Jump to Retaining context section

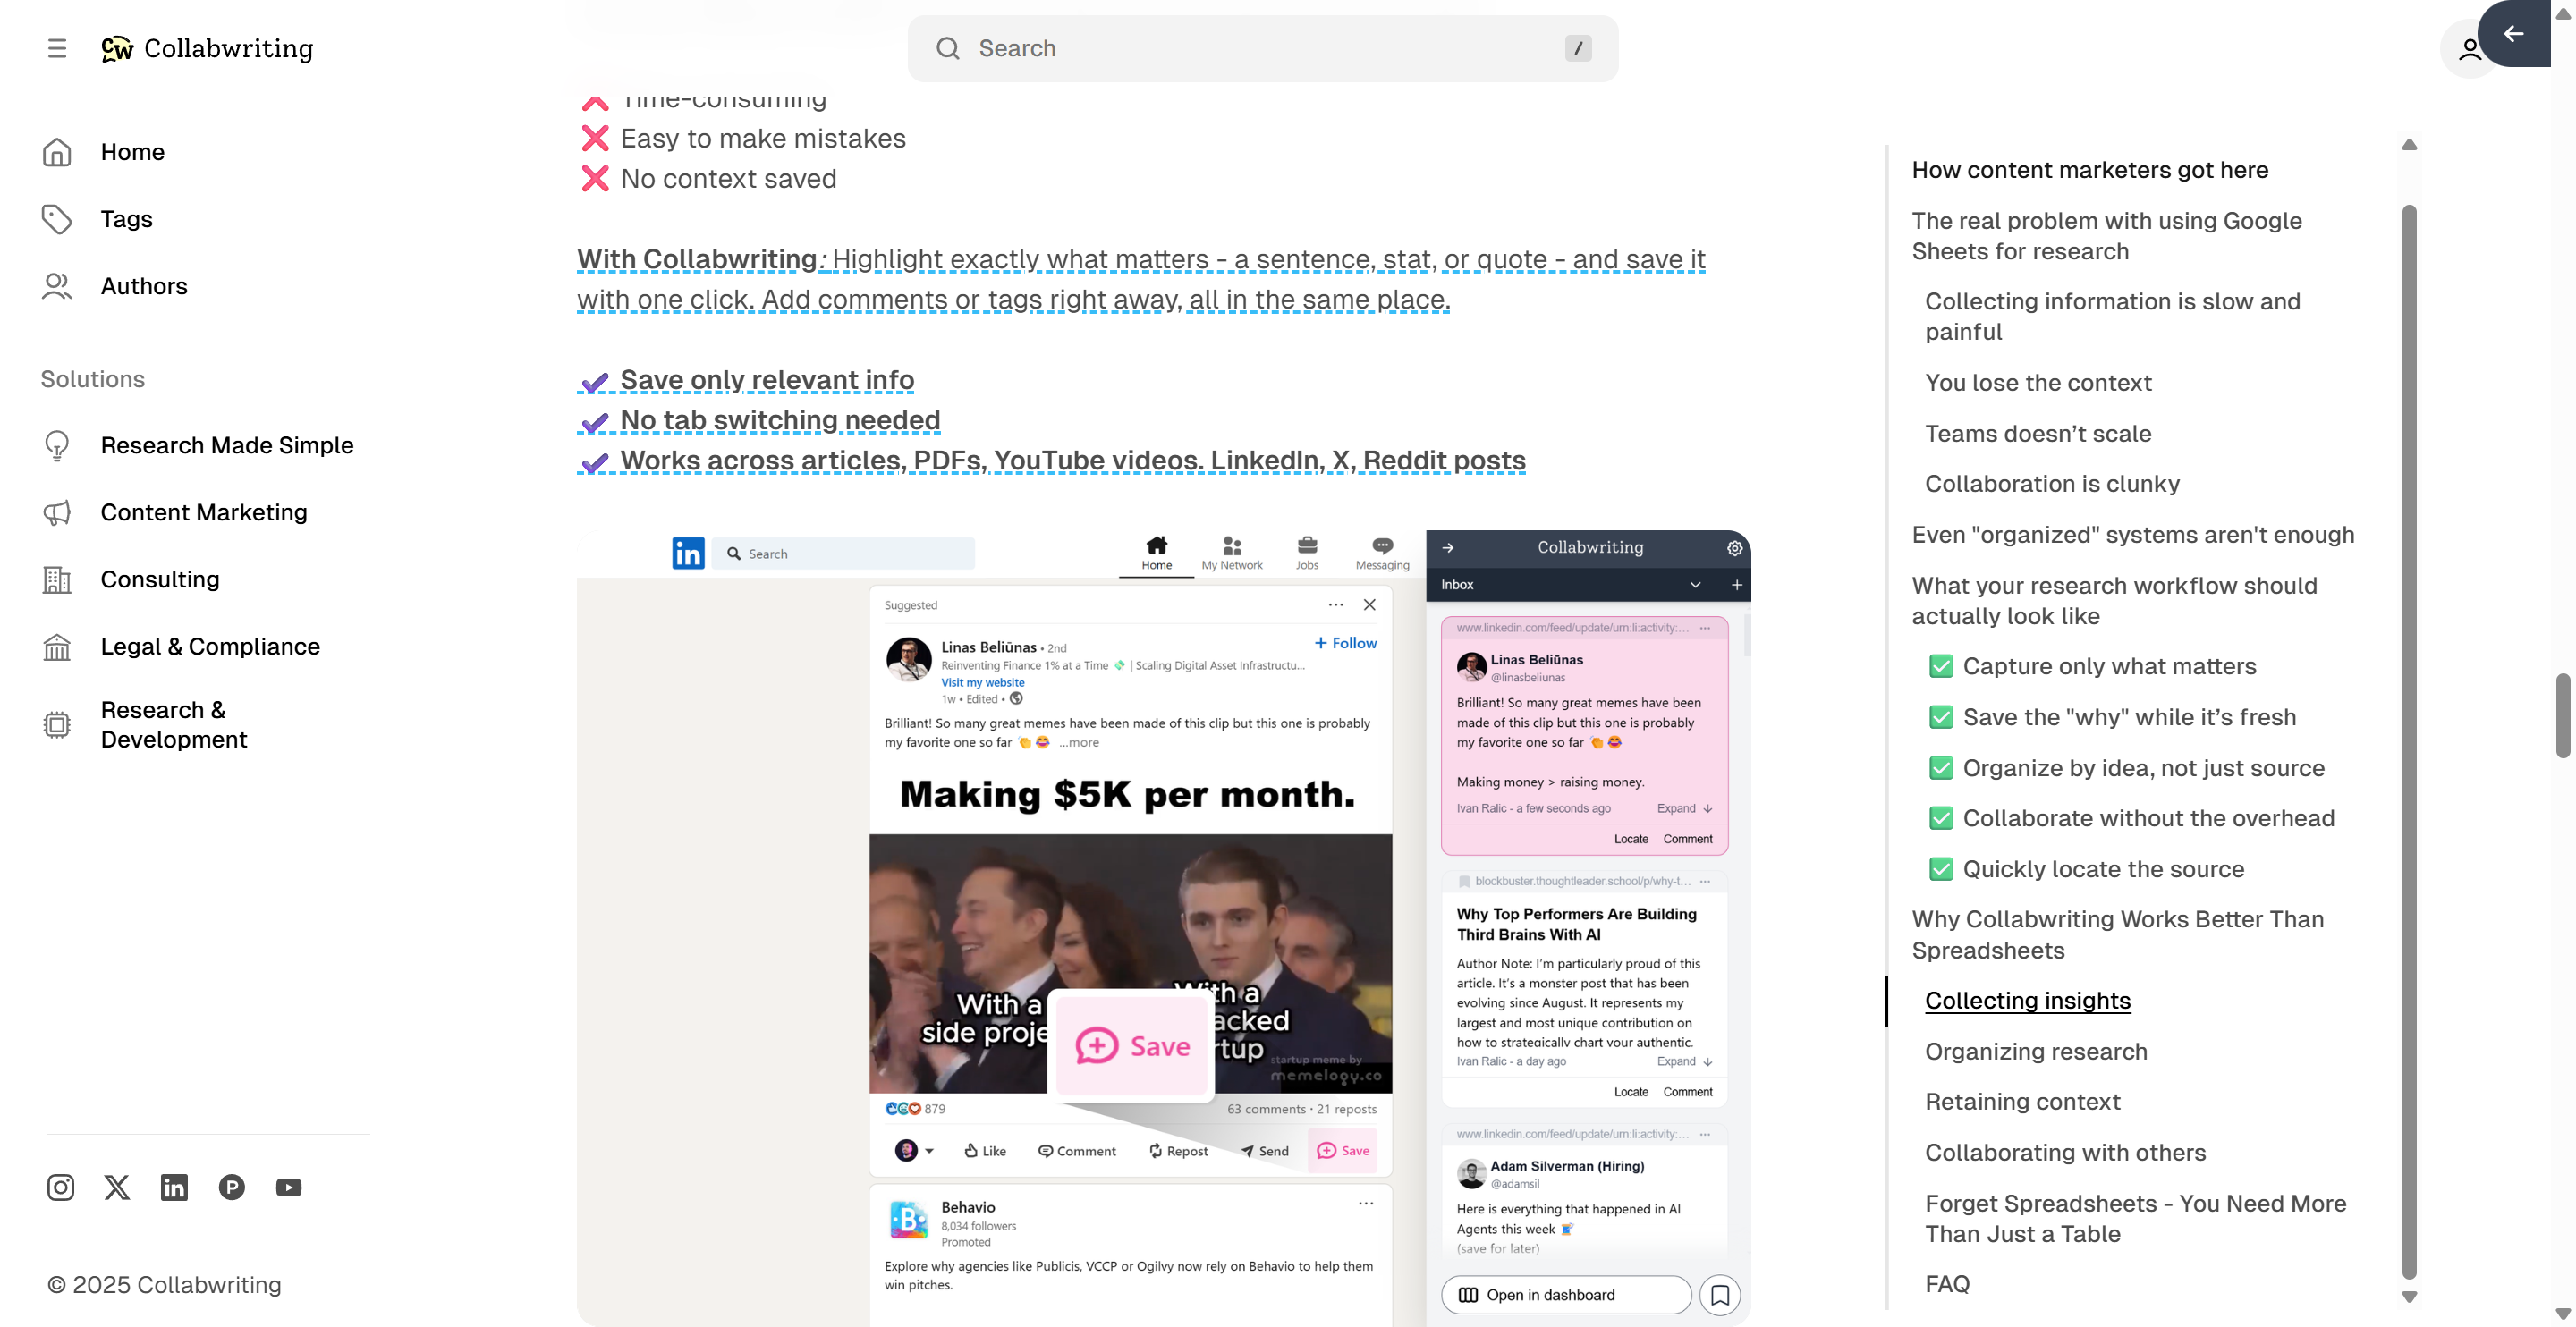2022,1101
